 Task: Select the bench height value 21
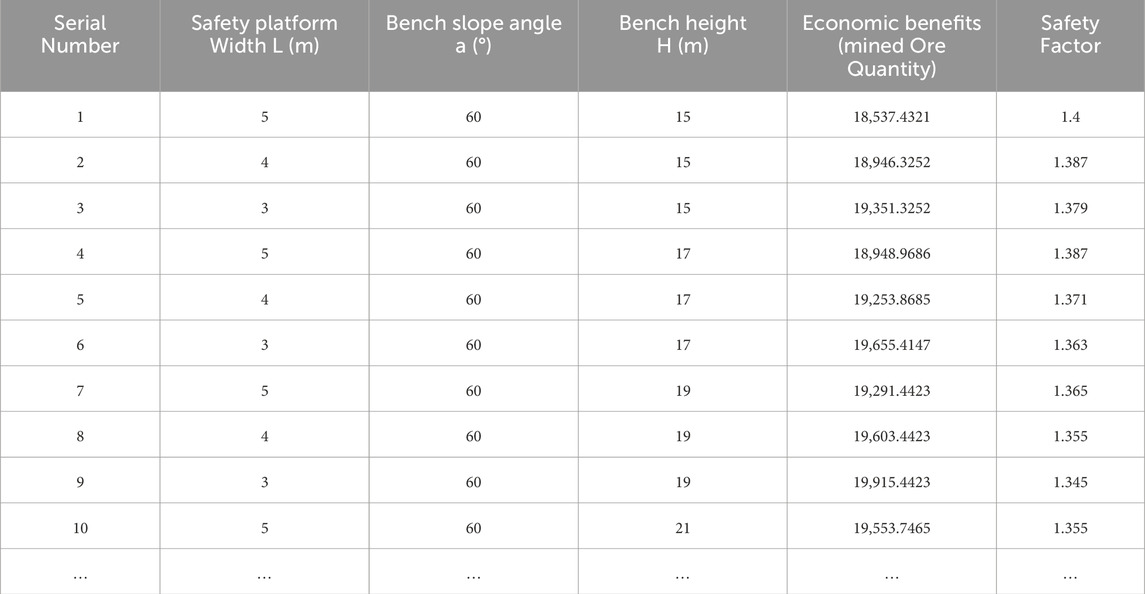[682, 528]
